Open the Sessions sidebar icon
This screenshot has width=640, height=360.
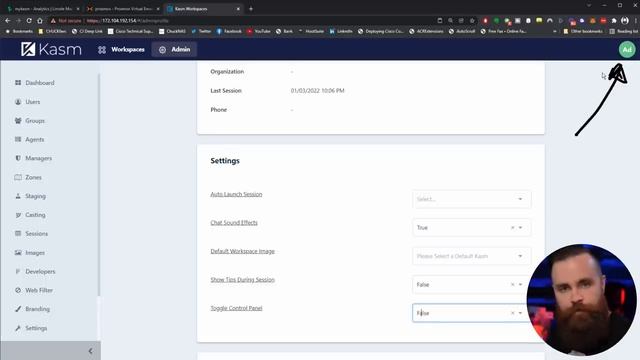[x=18, y=233]
